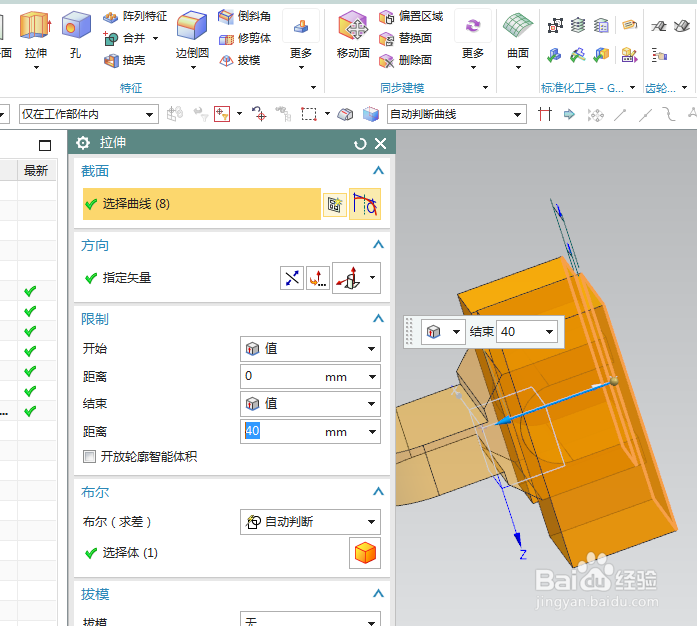Click the 孔 (Hole) feature icon
Screen dimensions: 697x626
(x=76, y=25)
